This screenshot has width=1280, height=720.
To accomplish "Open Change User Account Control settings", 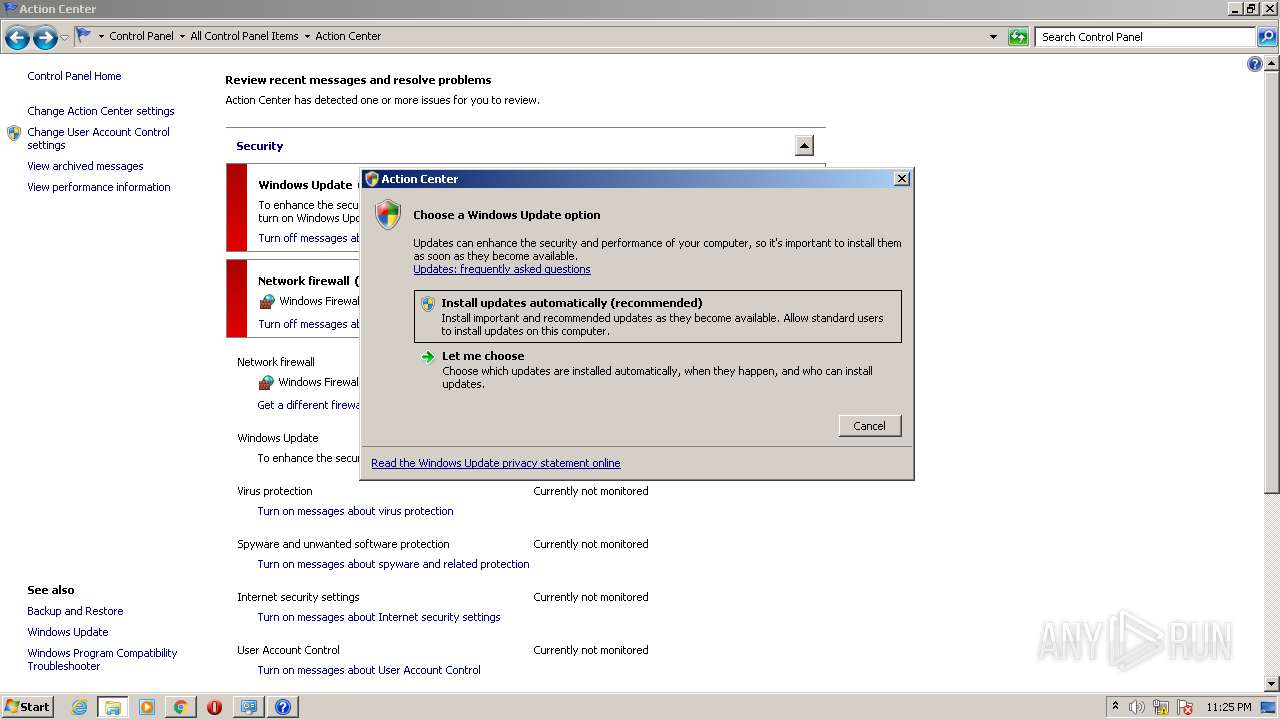I will pyautogui.click(x=98, y=138).
